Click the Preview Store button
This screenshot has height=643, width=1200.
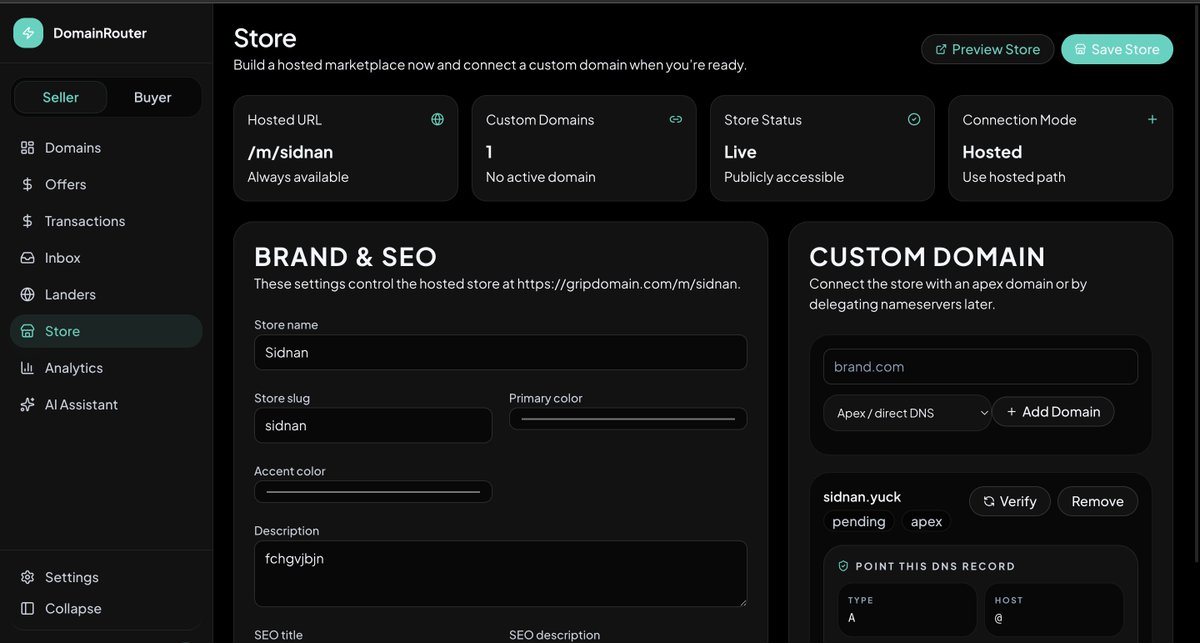[x=987, y=49]
